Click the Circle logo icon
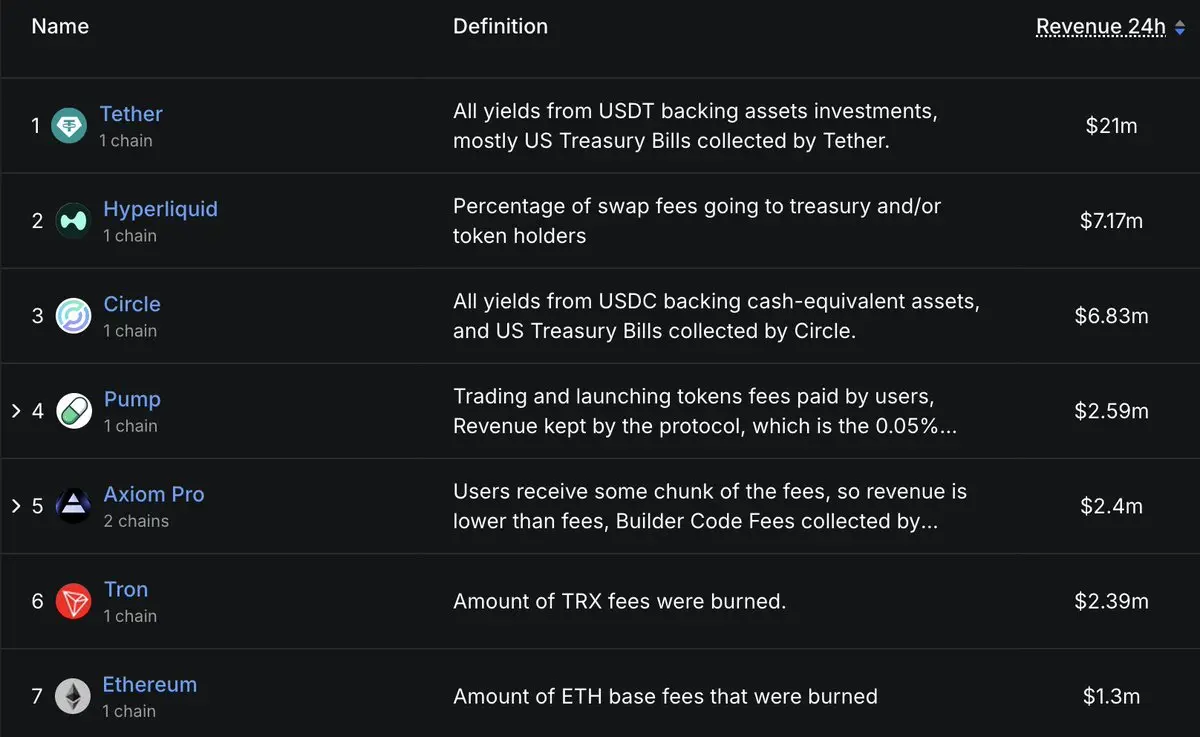 pyautogui.click(x=73, y=316)
